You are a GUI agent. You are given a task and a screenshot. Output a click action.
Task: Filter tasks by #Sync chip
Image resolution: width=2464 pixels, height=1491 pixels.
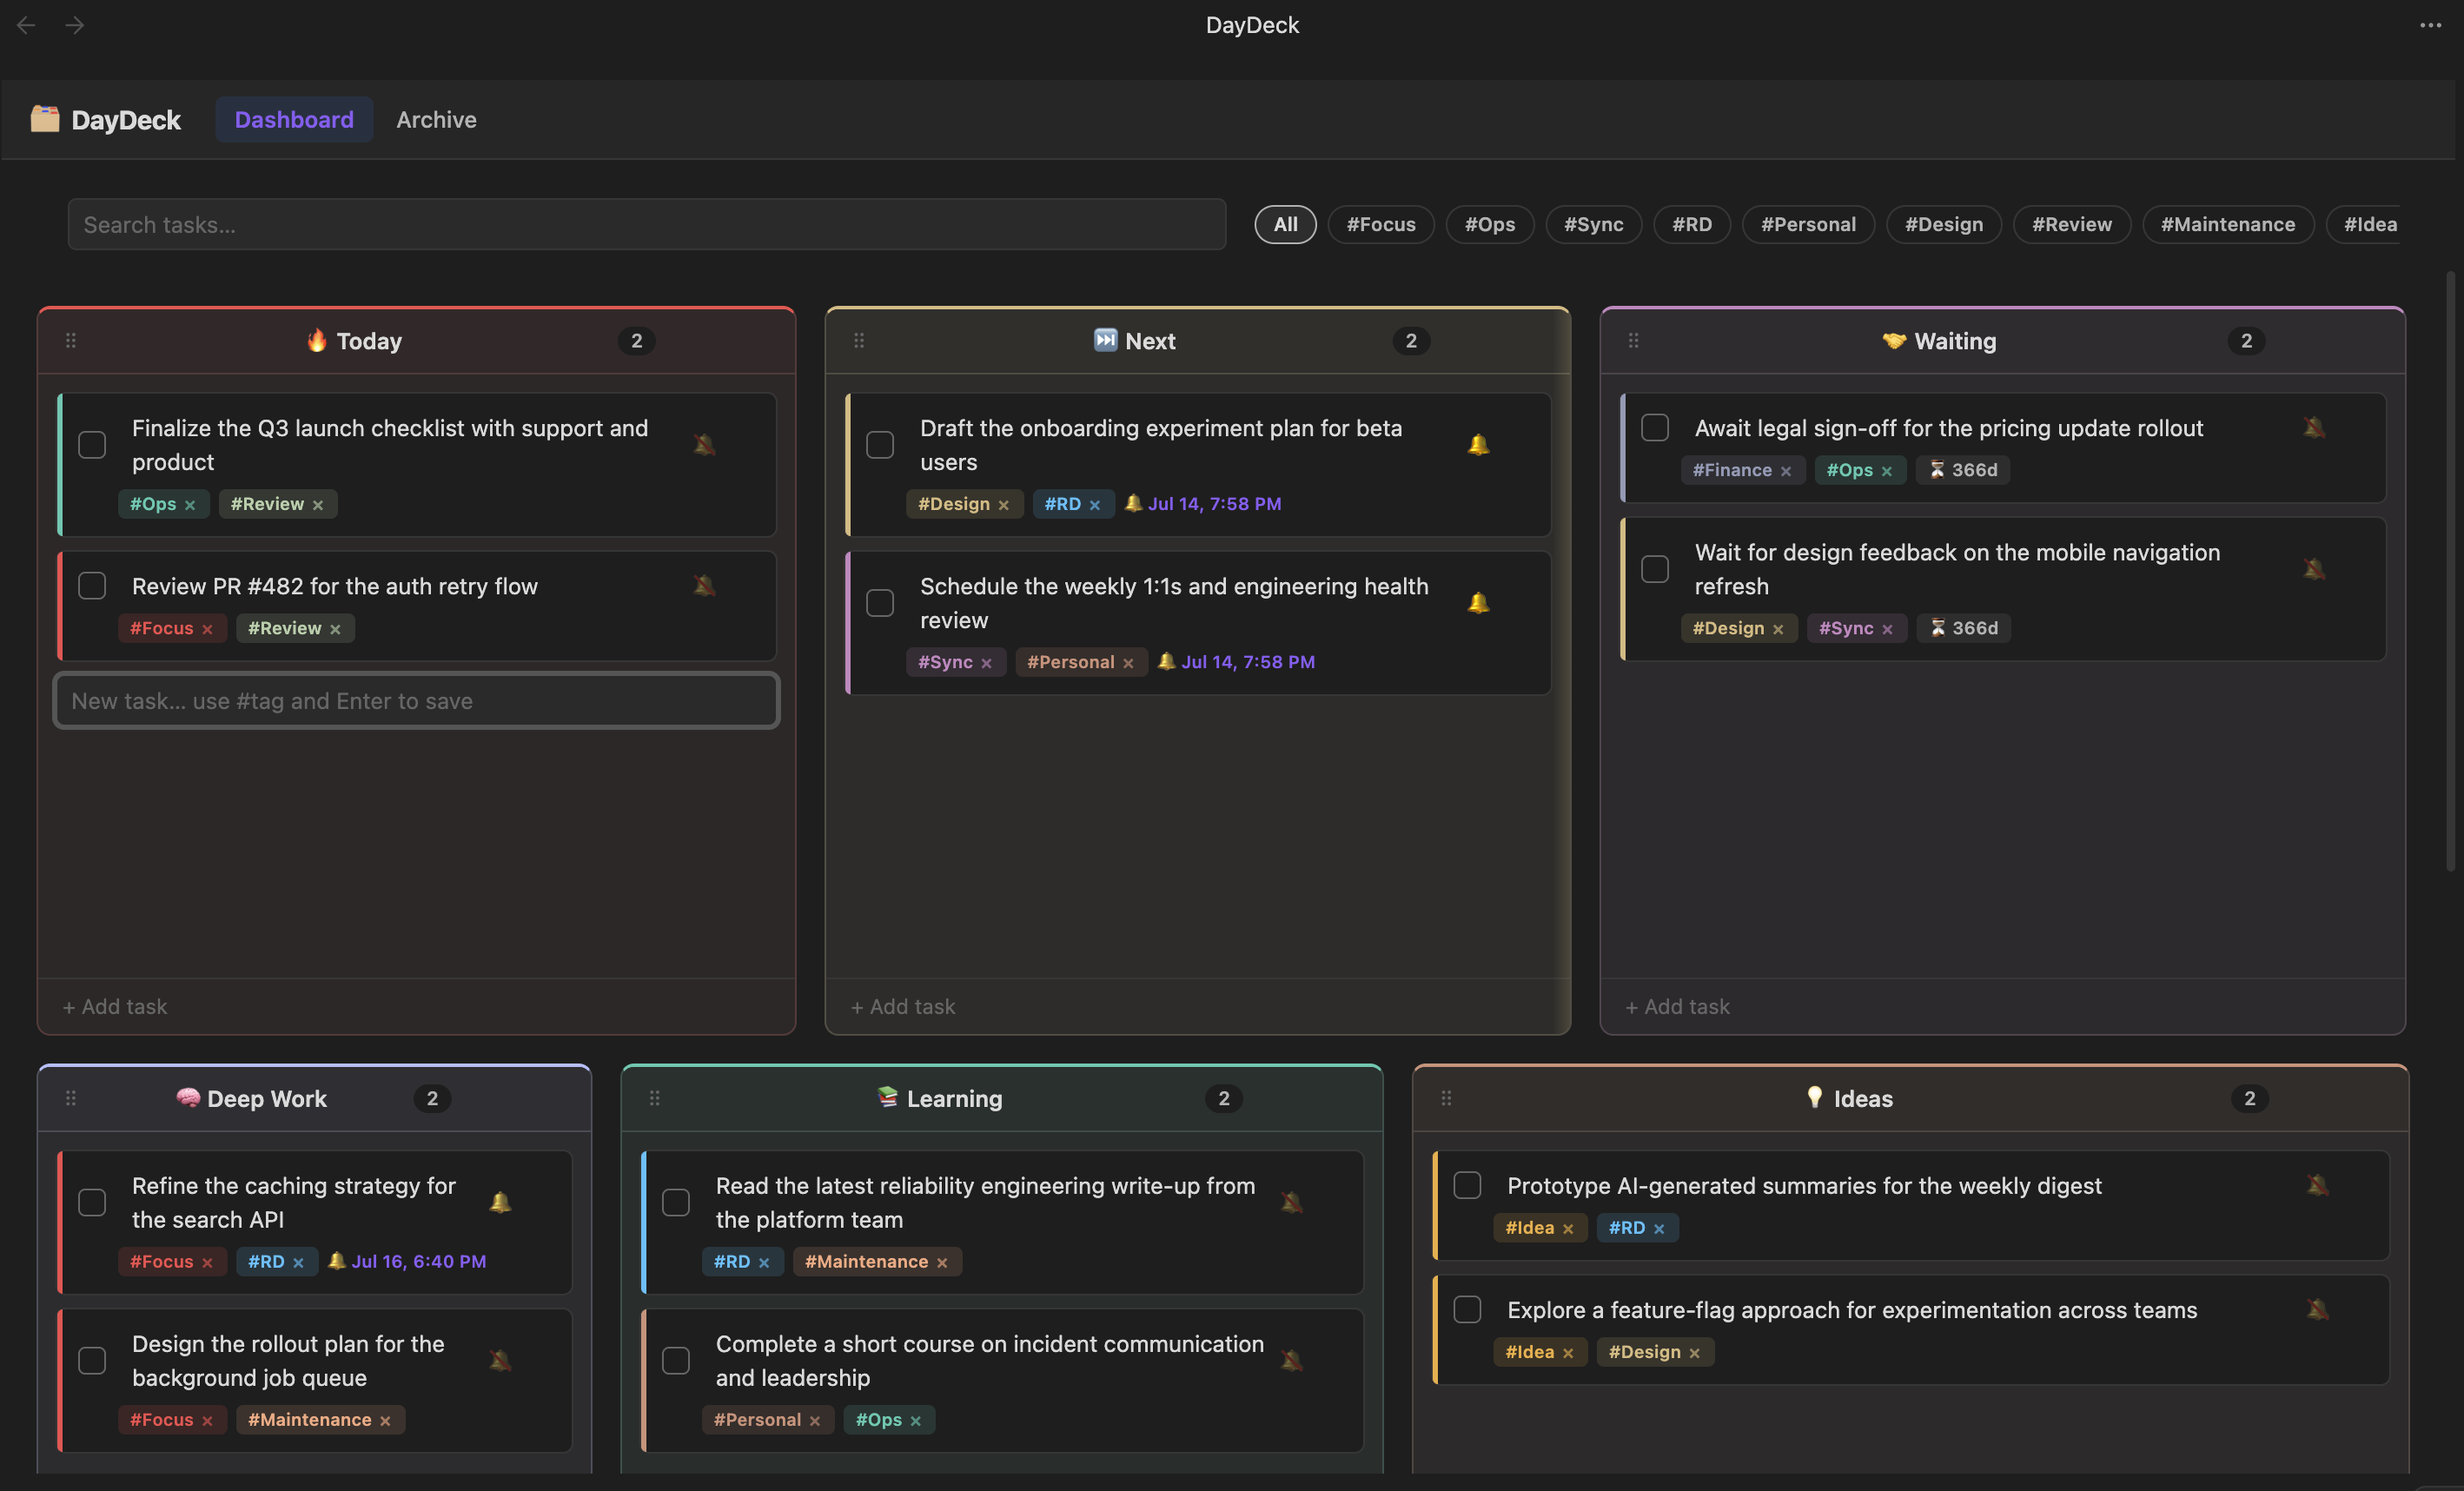pyautogui.click(x=1593, y=224)
